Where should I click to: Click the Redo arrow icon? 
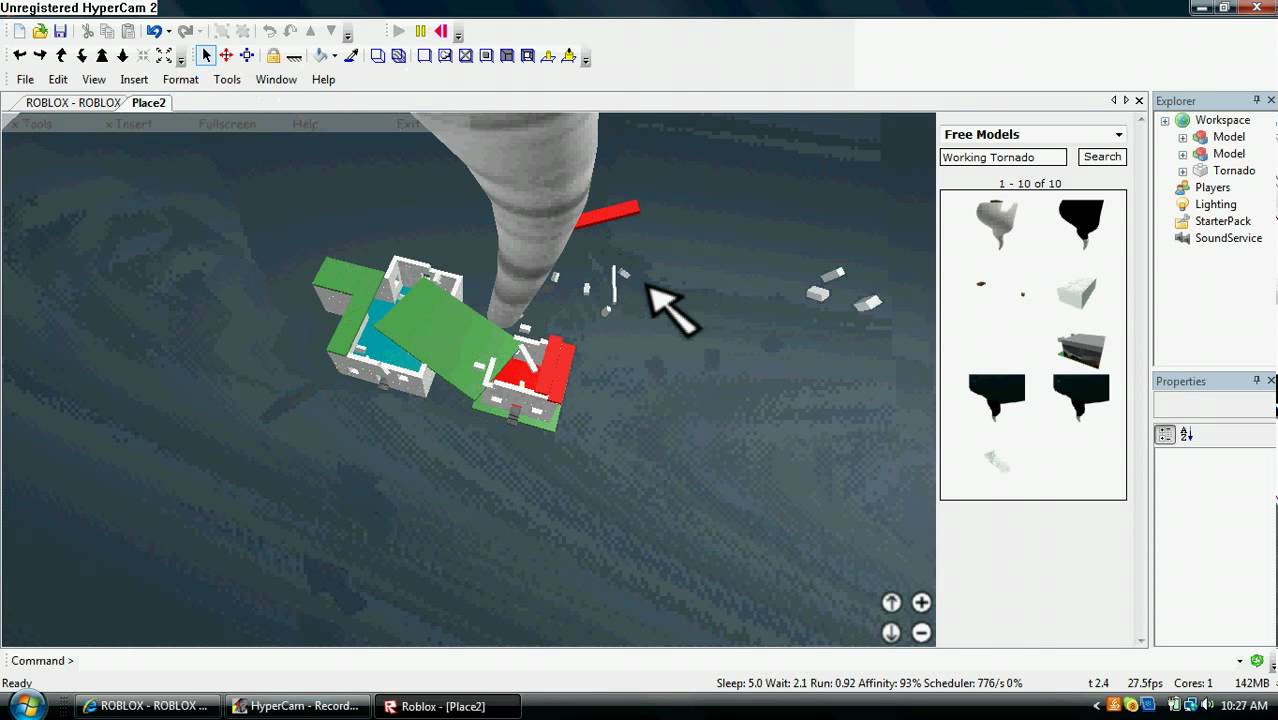pyautogui.click(x=185, y=31)
